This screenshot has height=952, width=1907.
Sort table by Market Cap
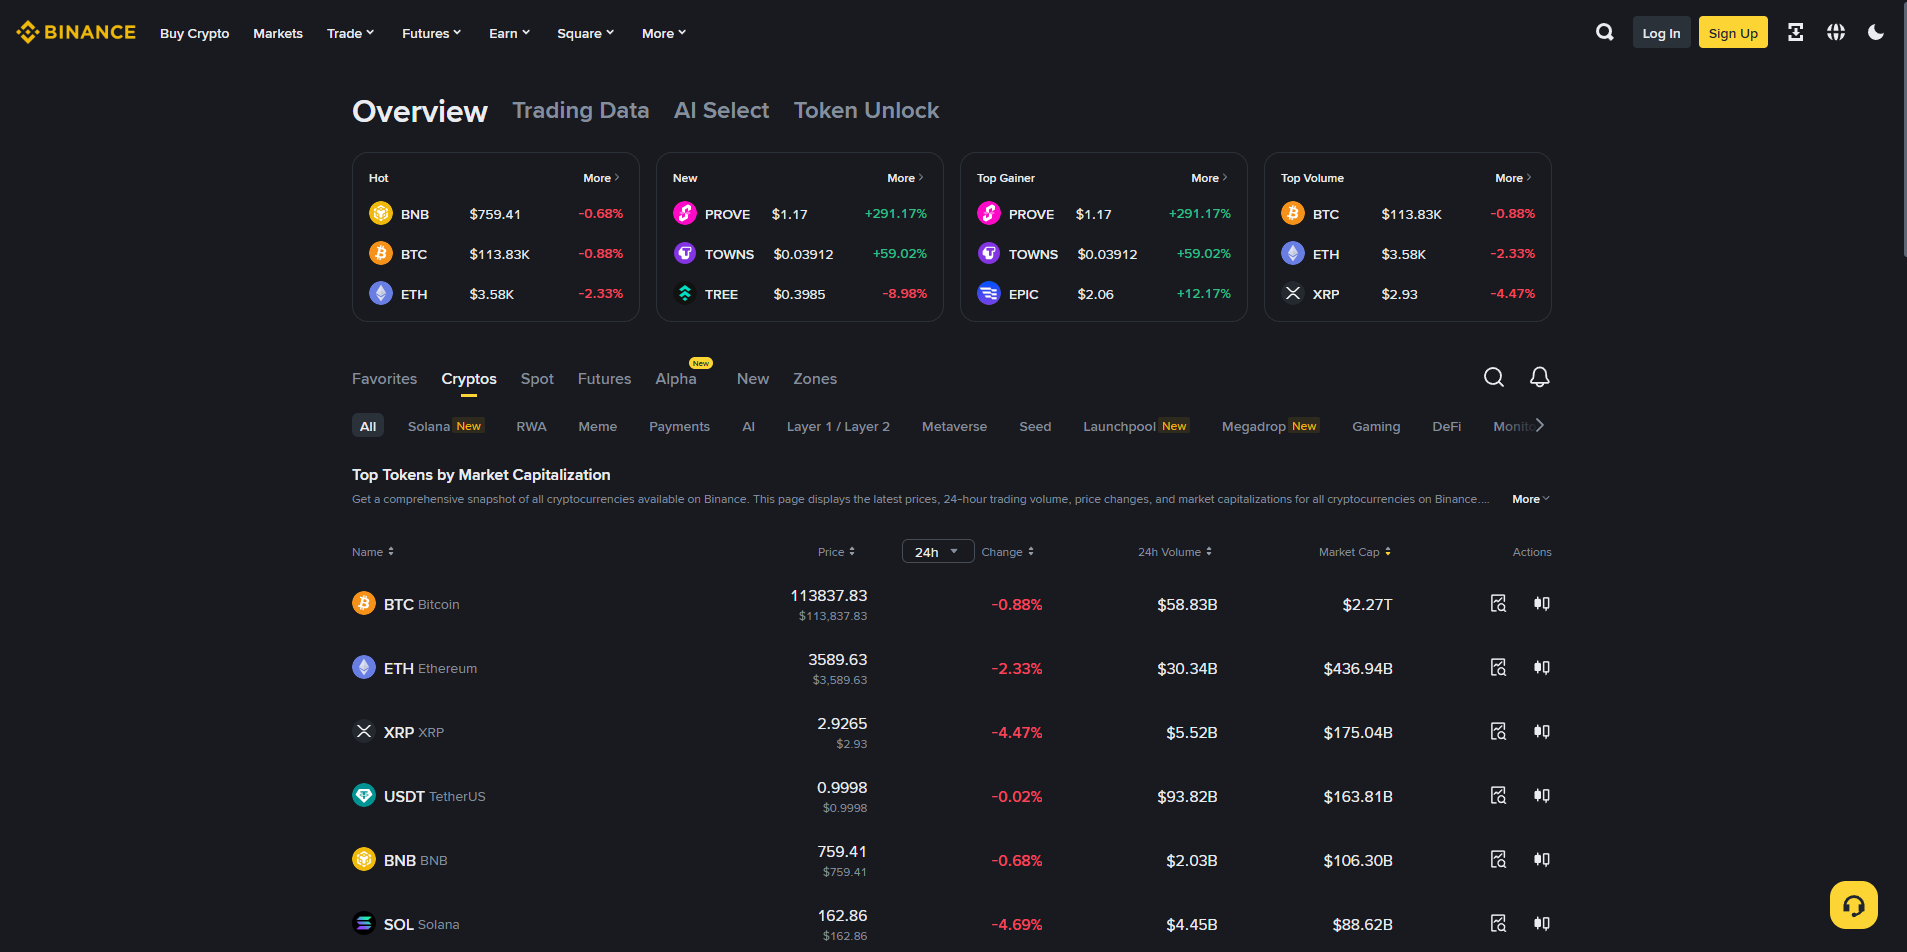pos(1355,552)
